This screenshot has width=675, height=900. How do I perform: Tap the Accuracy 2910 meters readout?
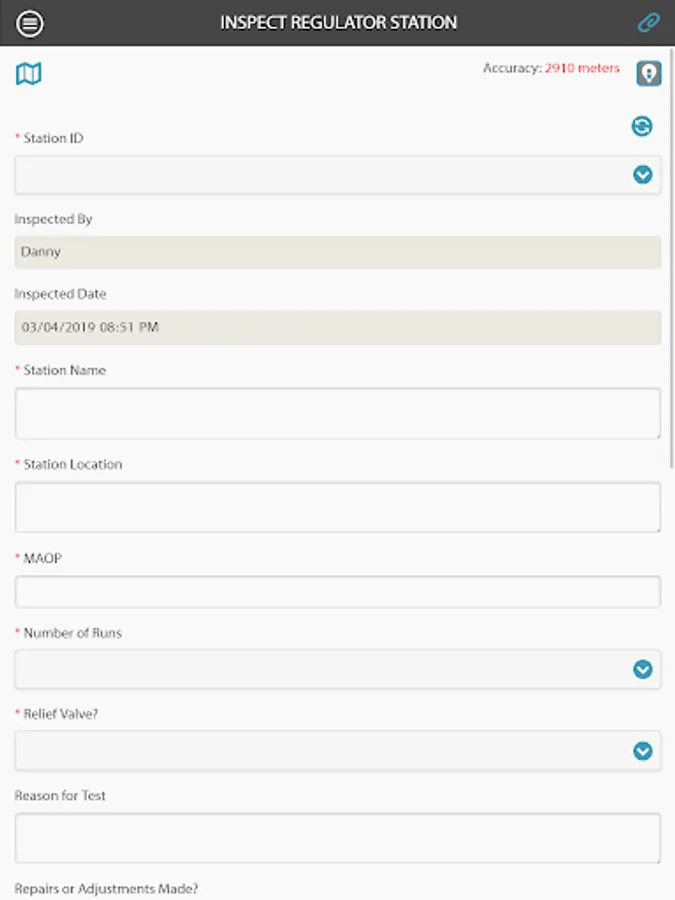tap(551, 68)
